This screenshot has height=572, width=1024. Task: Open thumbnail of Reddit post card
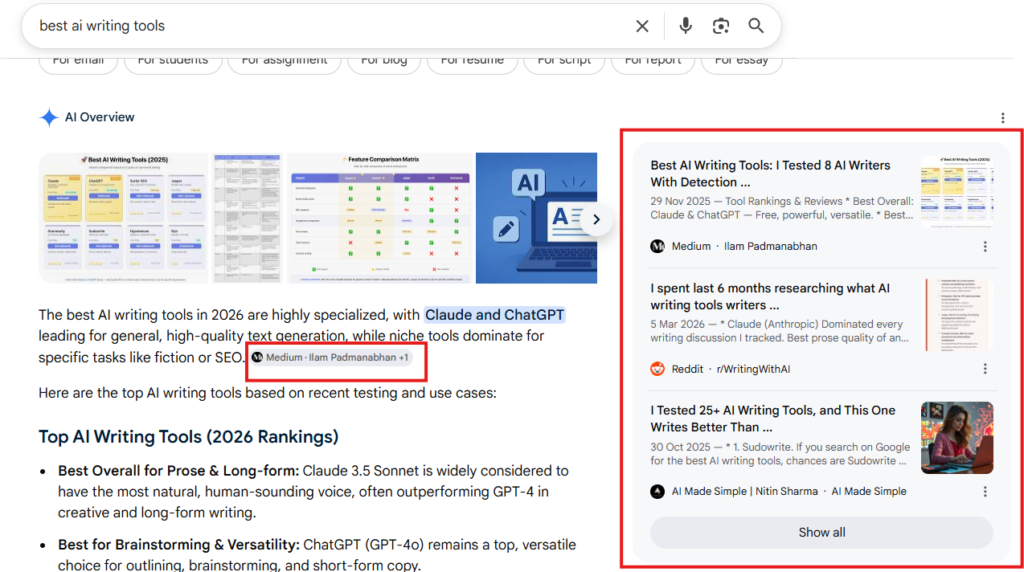958,315
